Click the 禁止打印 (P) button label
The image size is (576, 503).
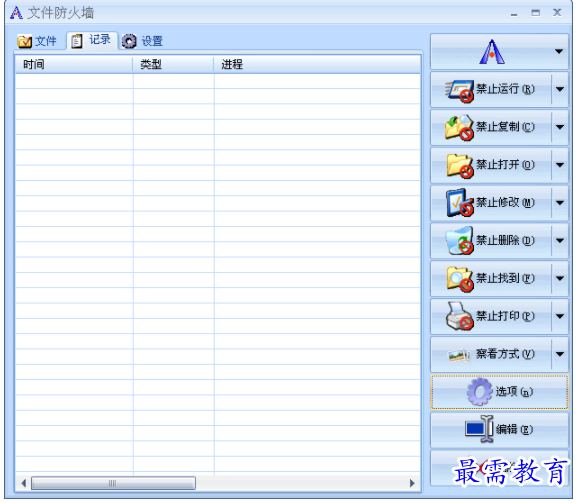[x=505, y=316]
